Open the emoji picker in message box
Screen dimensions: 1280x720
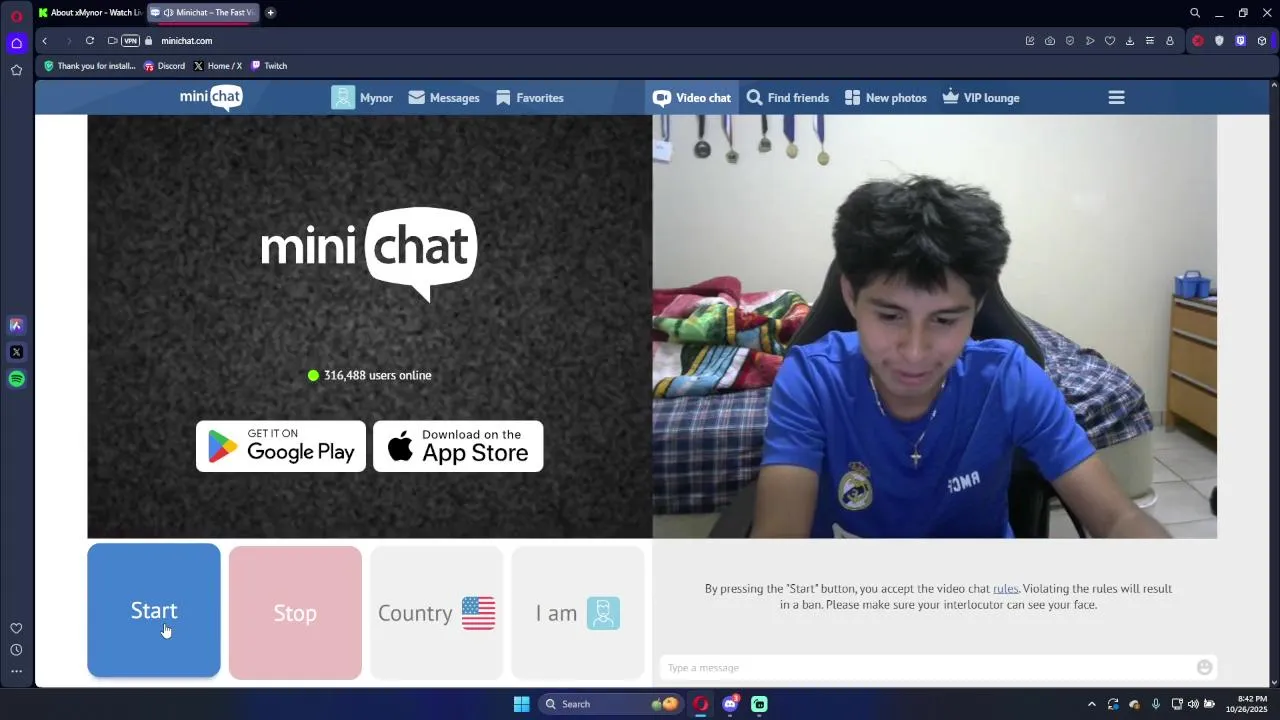[x=1205, y=667]
